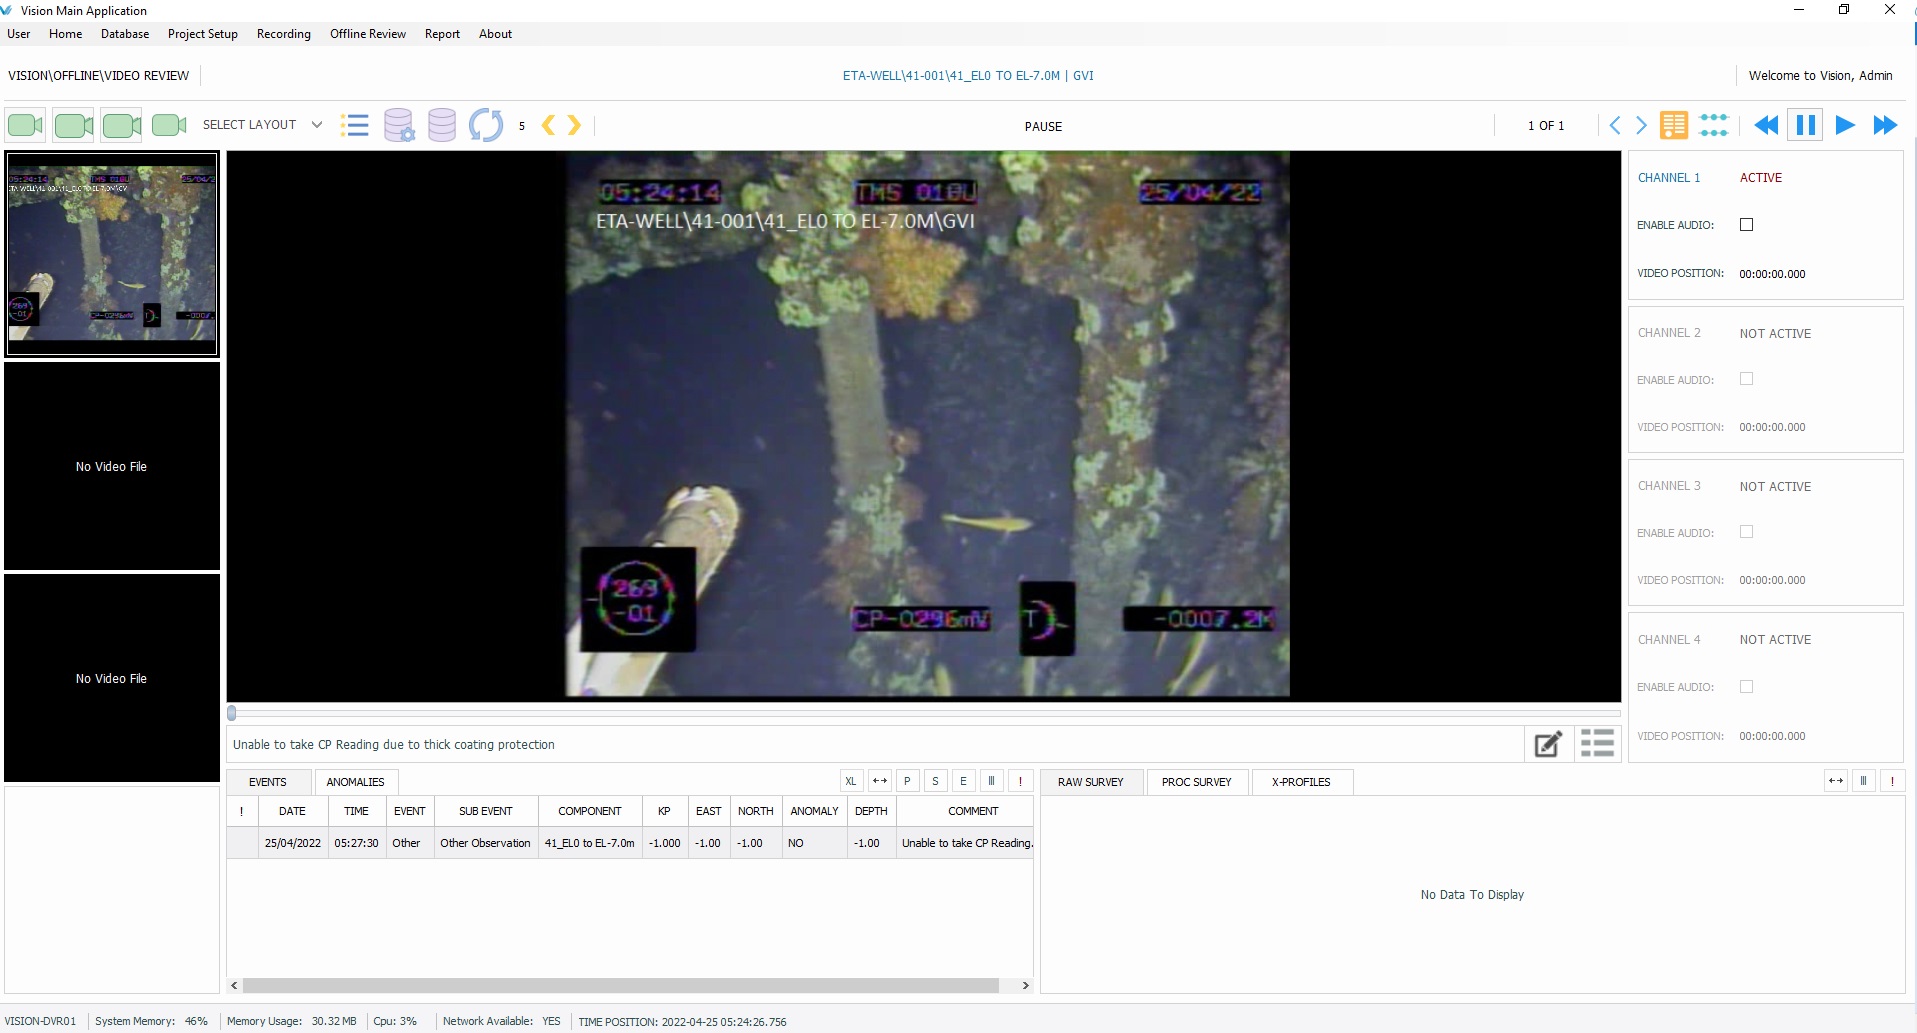This screenshot has height=1033, width=1917.
Task: Switch to the PROC SURVEY tab
Action: coord(1196,782)
